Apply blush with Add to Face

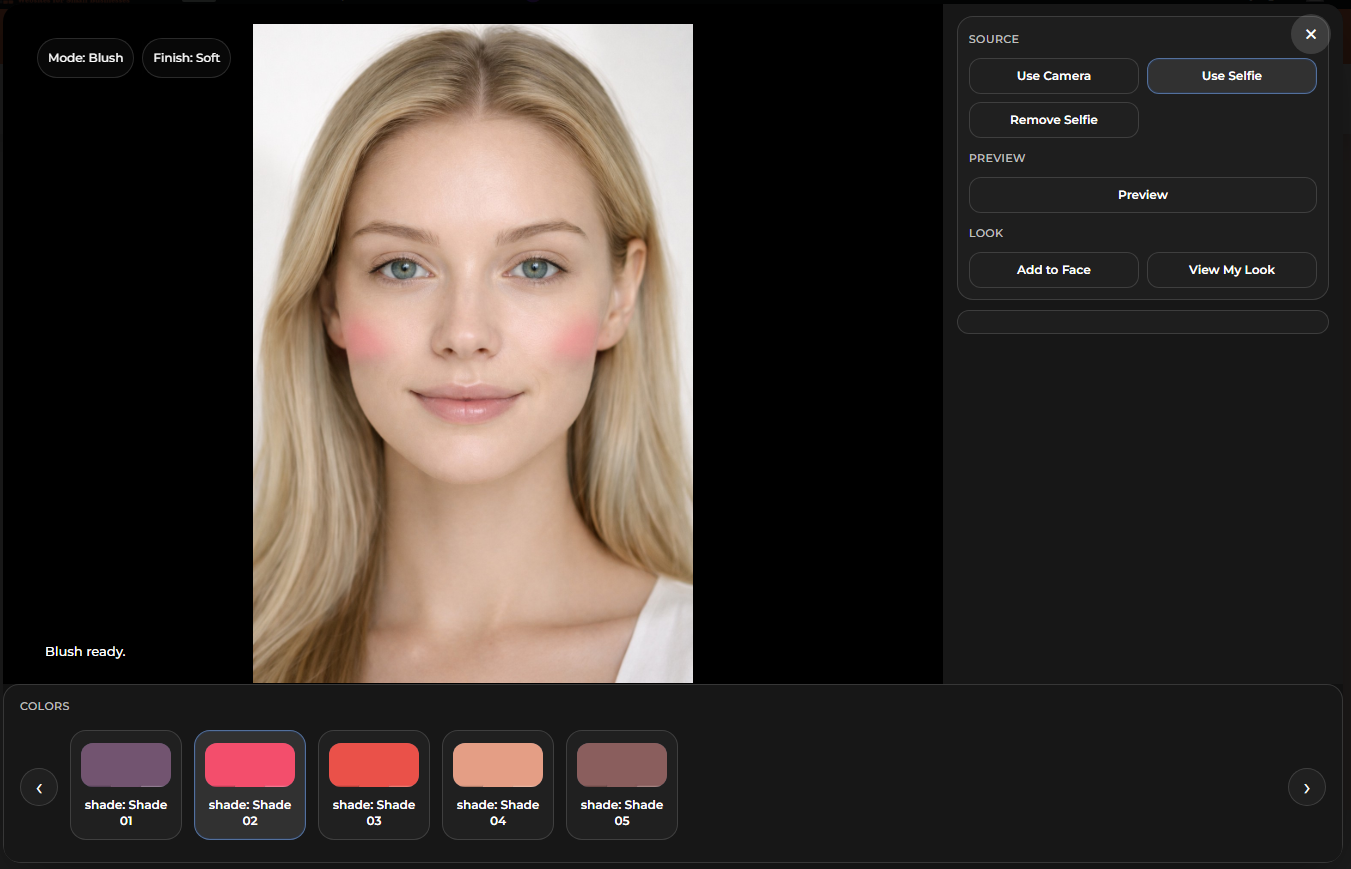point(1053,270)
